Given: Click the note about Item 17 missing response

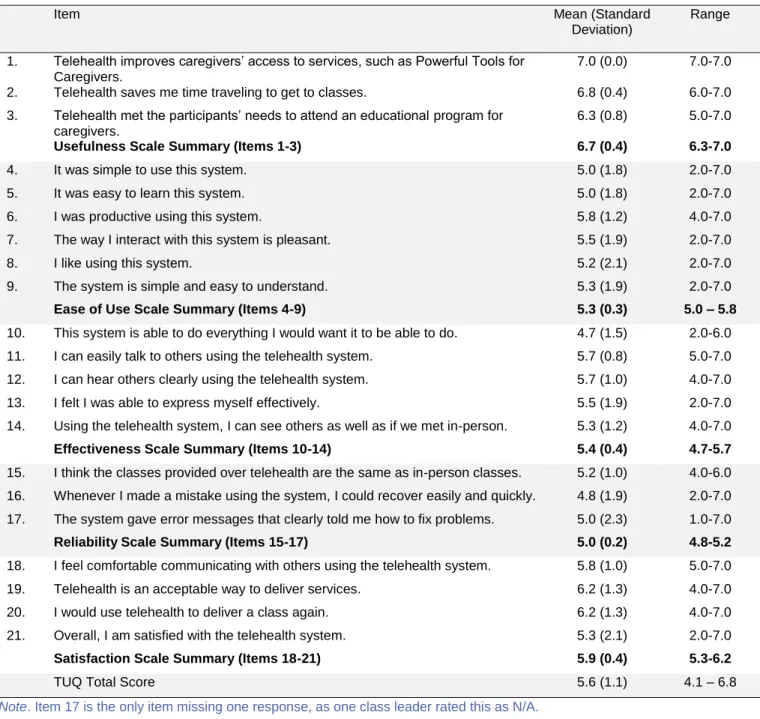Looking at the screenshot, I should point(269,707).
